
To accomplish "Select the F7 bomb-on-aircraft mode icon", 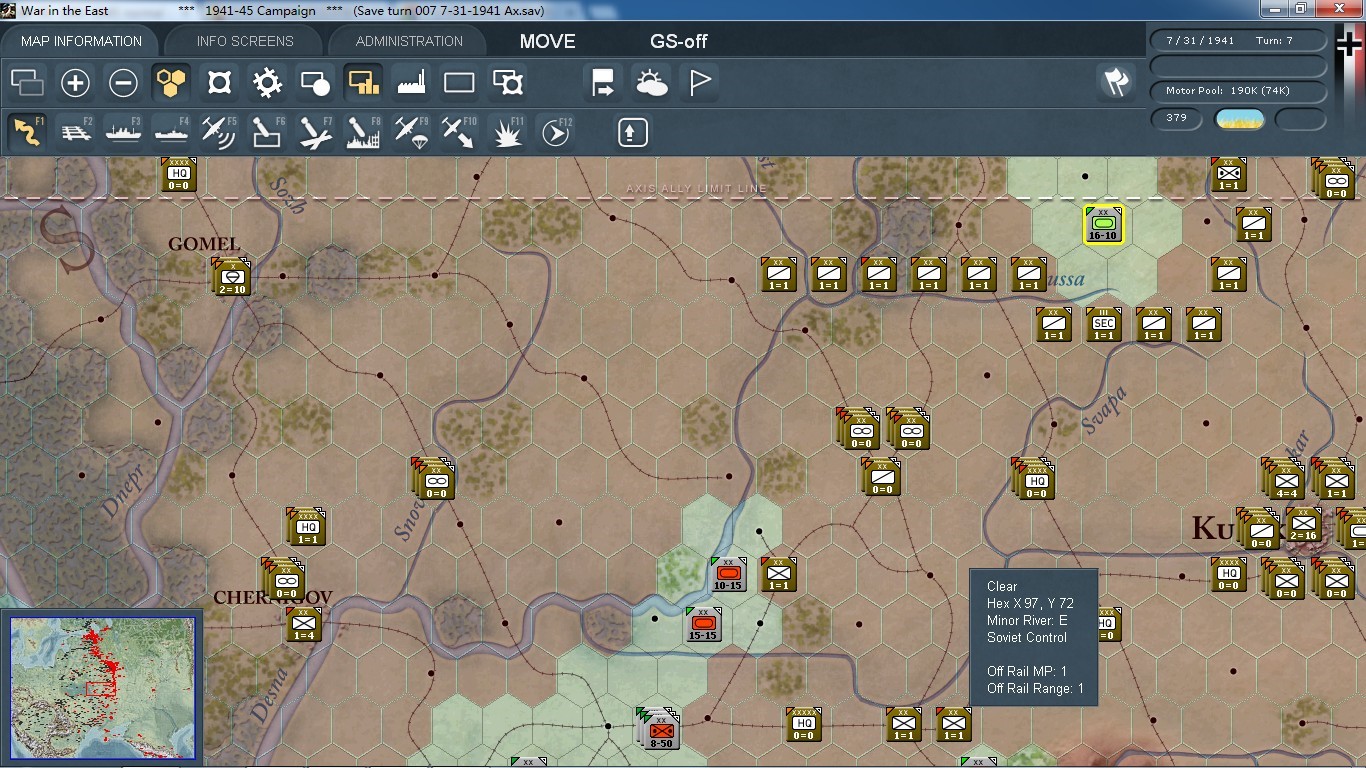I will click(316, 132).
